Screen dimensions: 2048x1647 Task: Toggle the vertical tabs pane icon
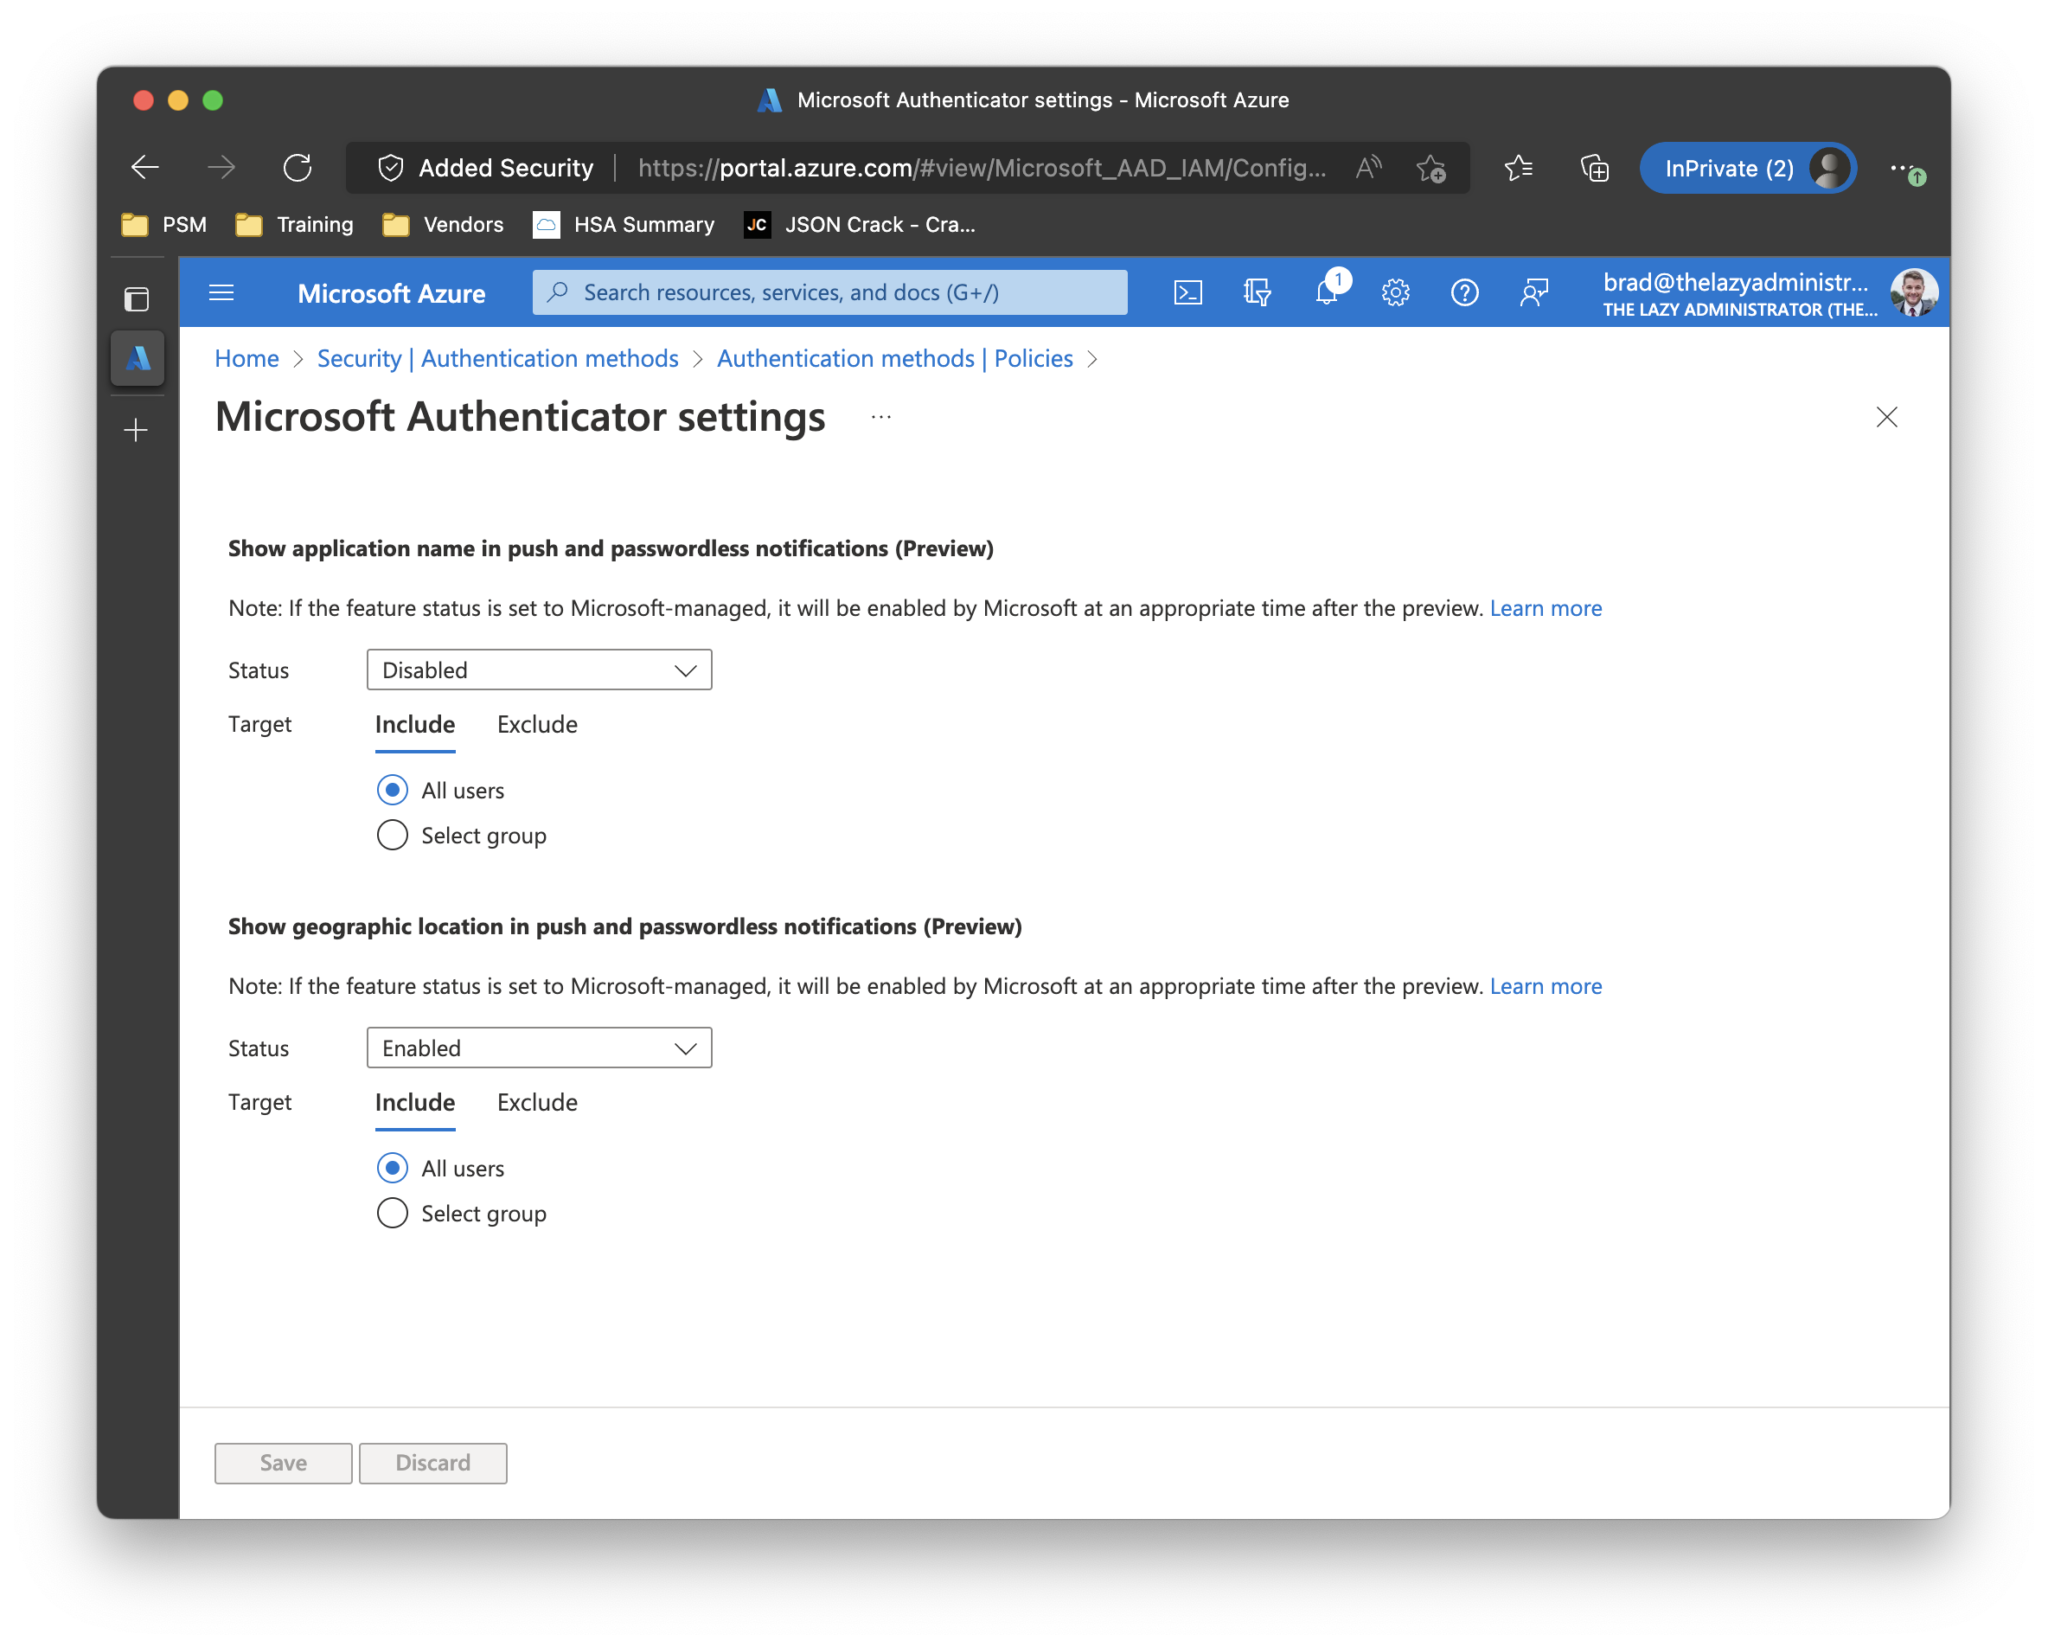pyautogui.click(x=137, y=299)
